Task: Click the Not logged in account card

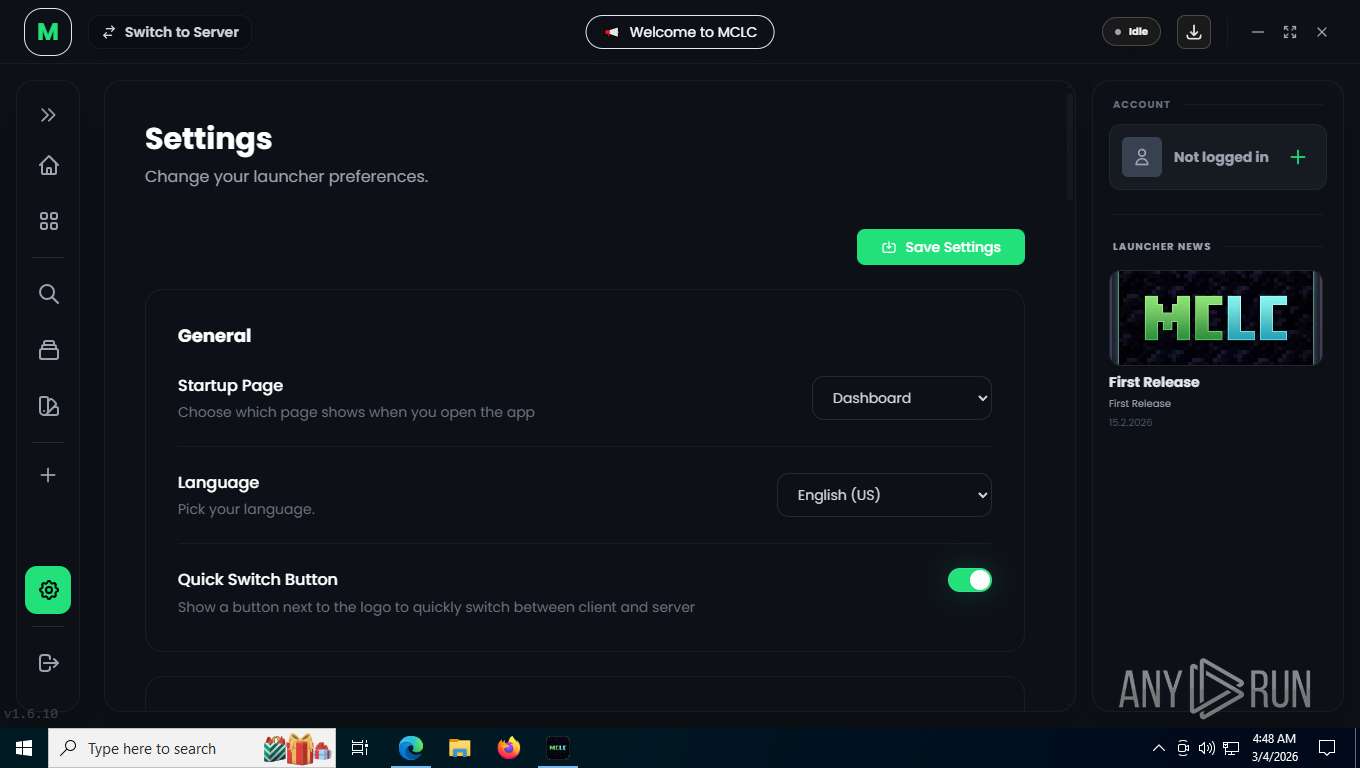Action: [1218, 157]
